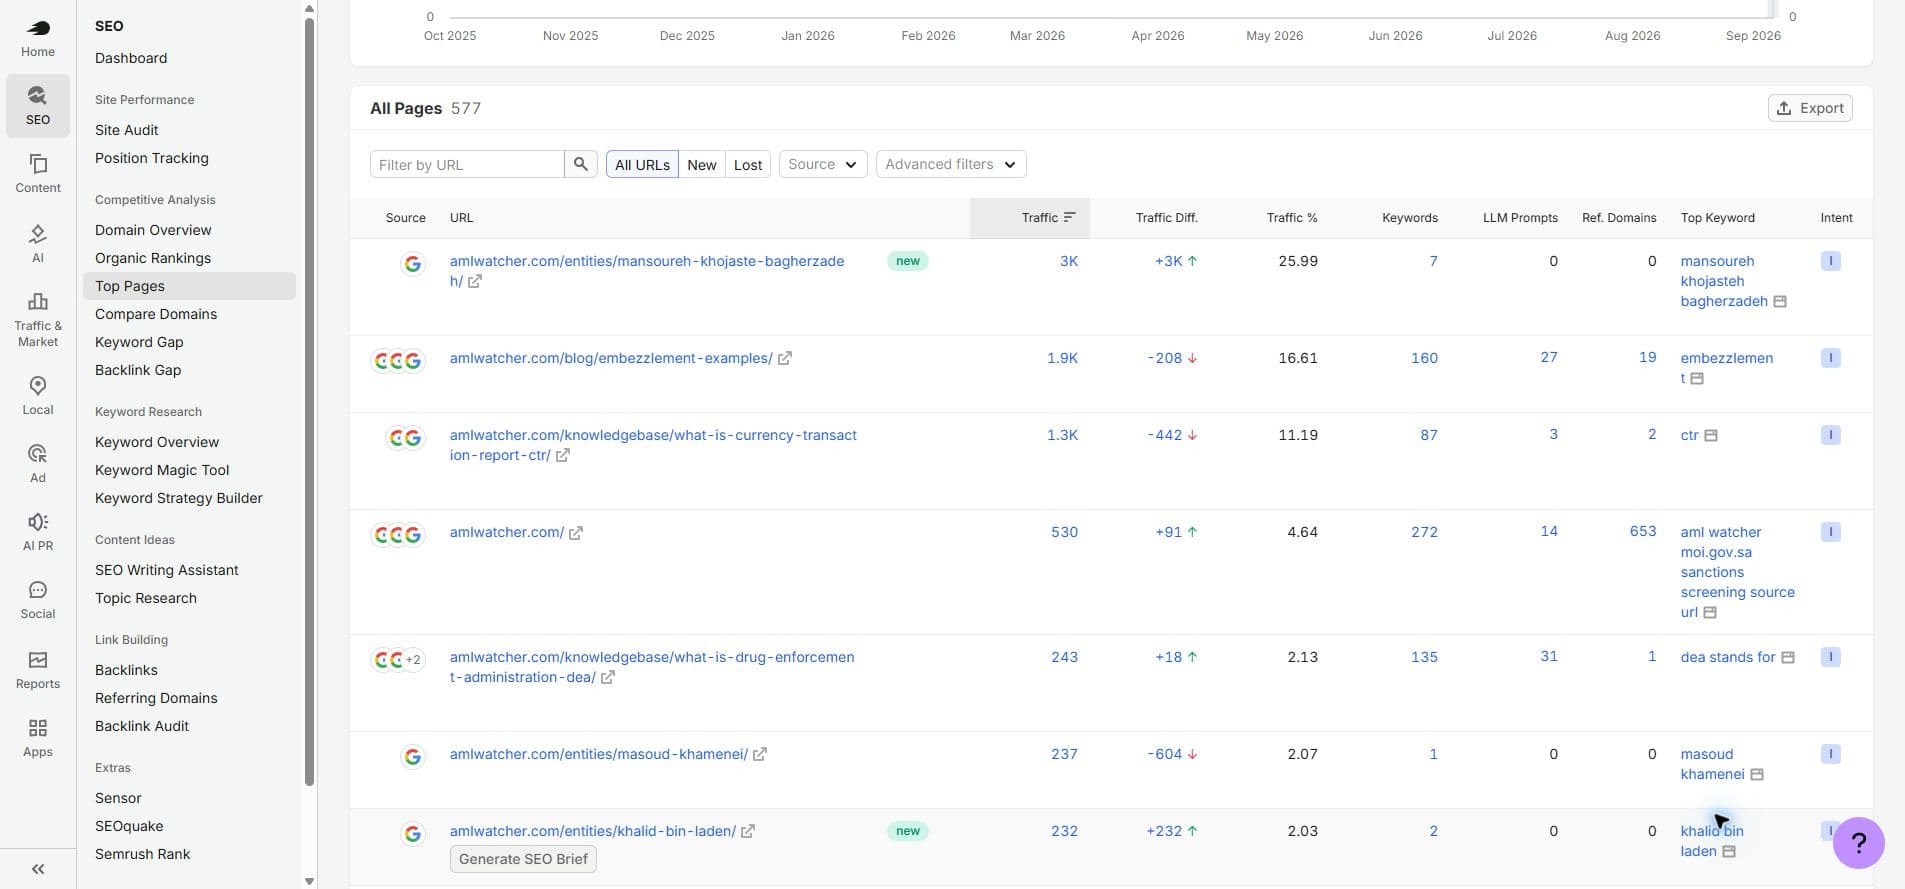Viewport: 1905px width, 889px height.
Task: Open external link icon for masoud-khamenei URL
Action: (760, 754)
